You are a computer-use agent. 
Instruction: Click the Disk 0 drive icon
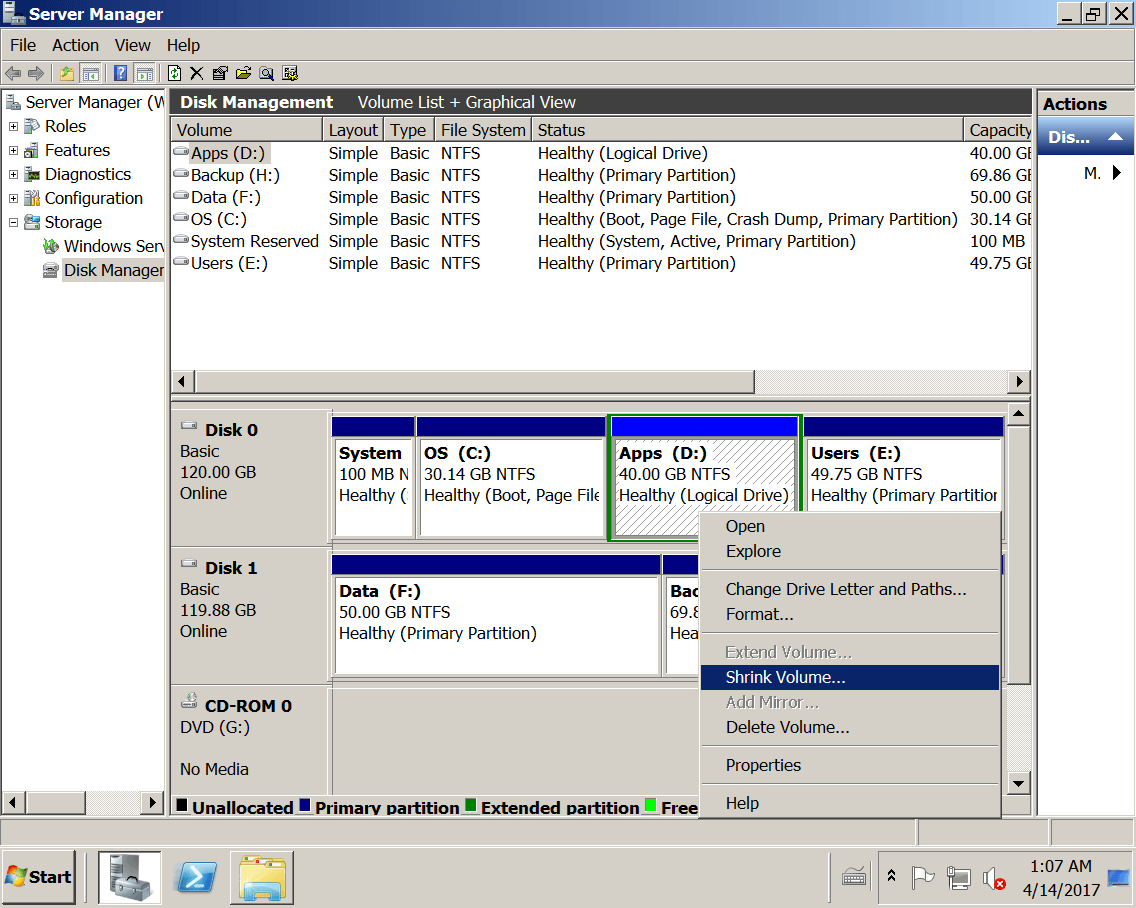pyautogui.click(x=189, y=425)
